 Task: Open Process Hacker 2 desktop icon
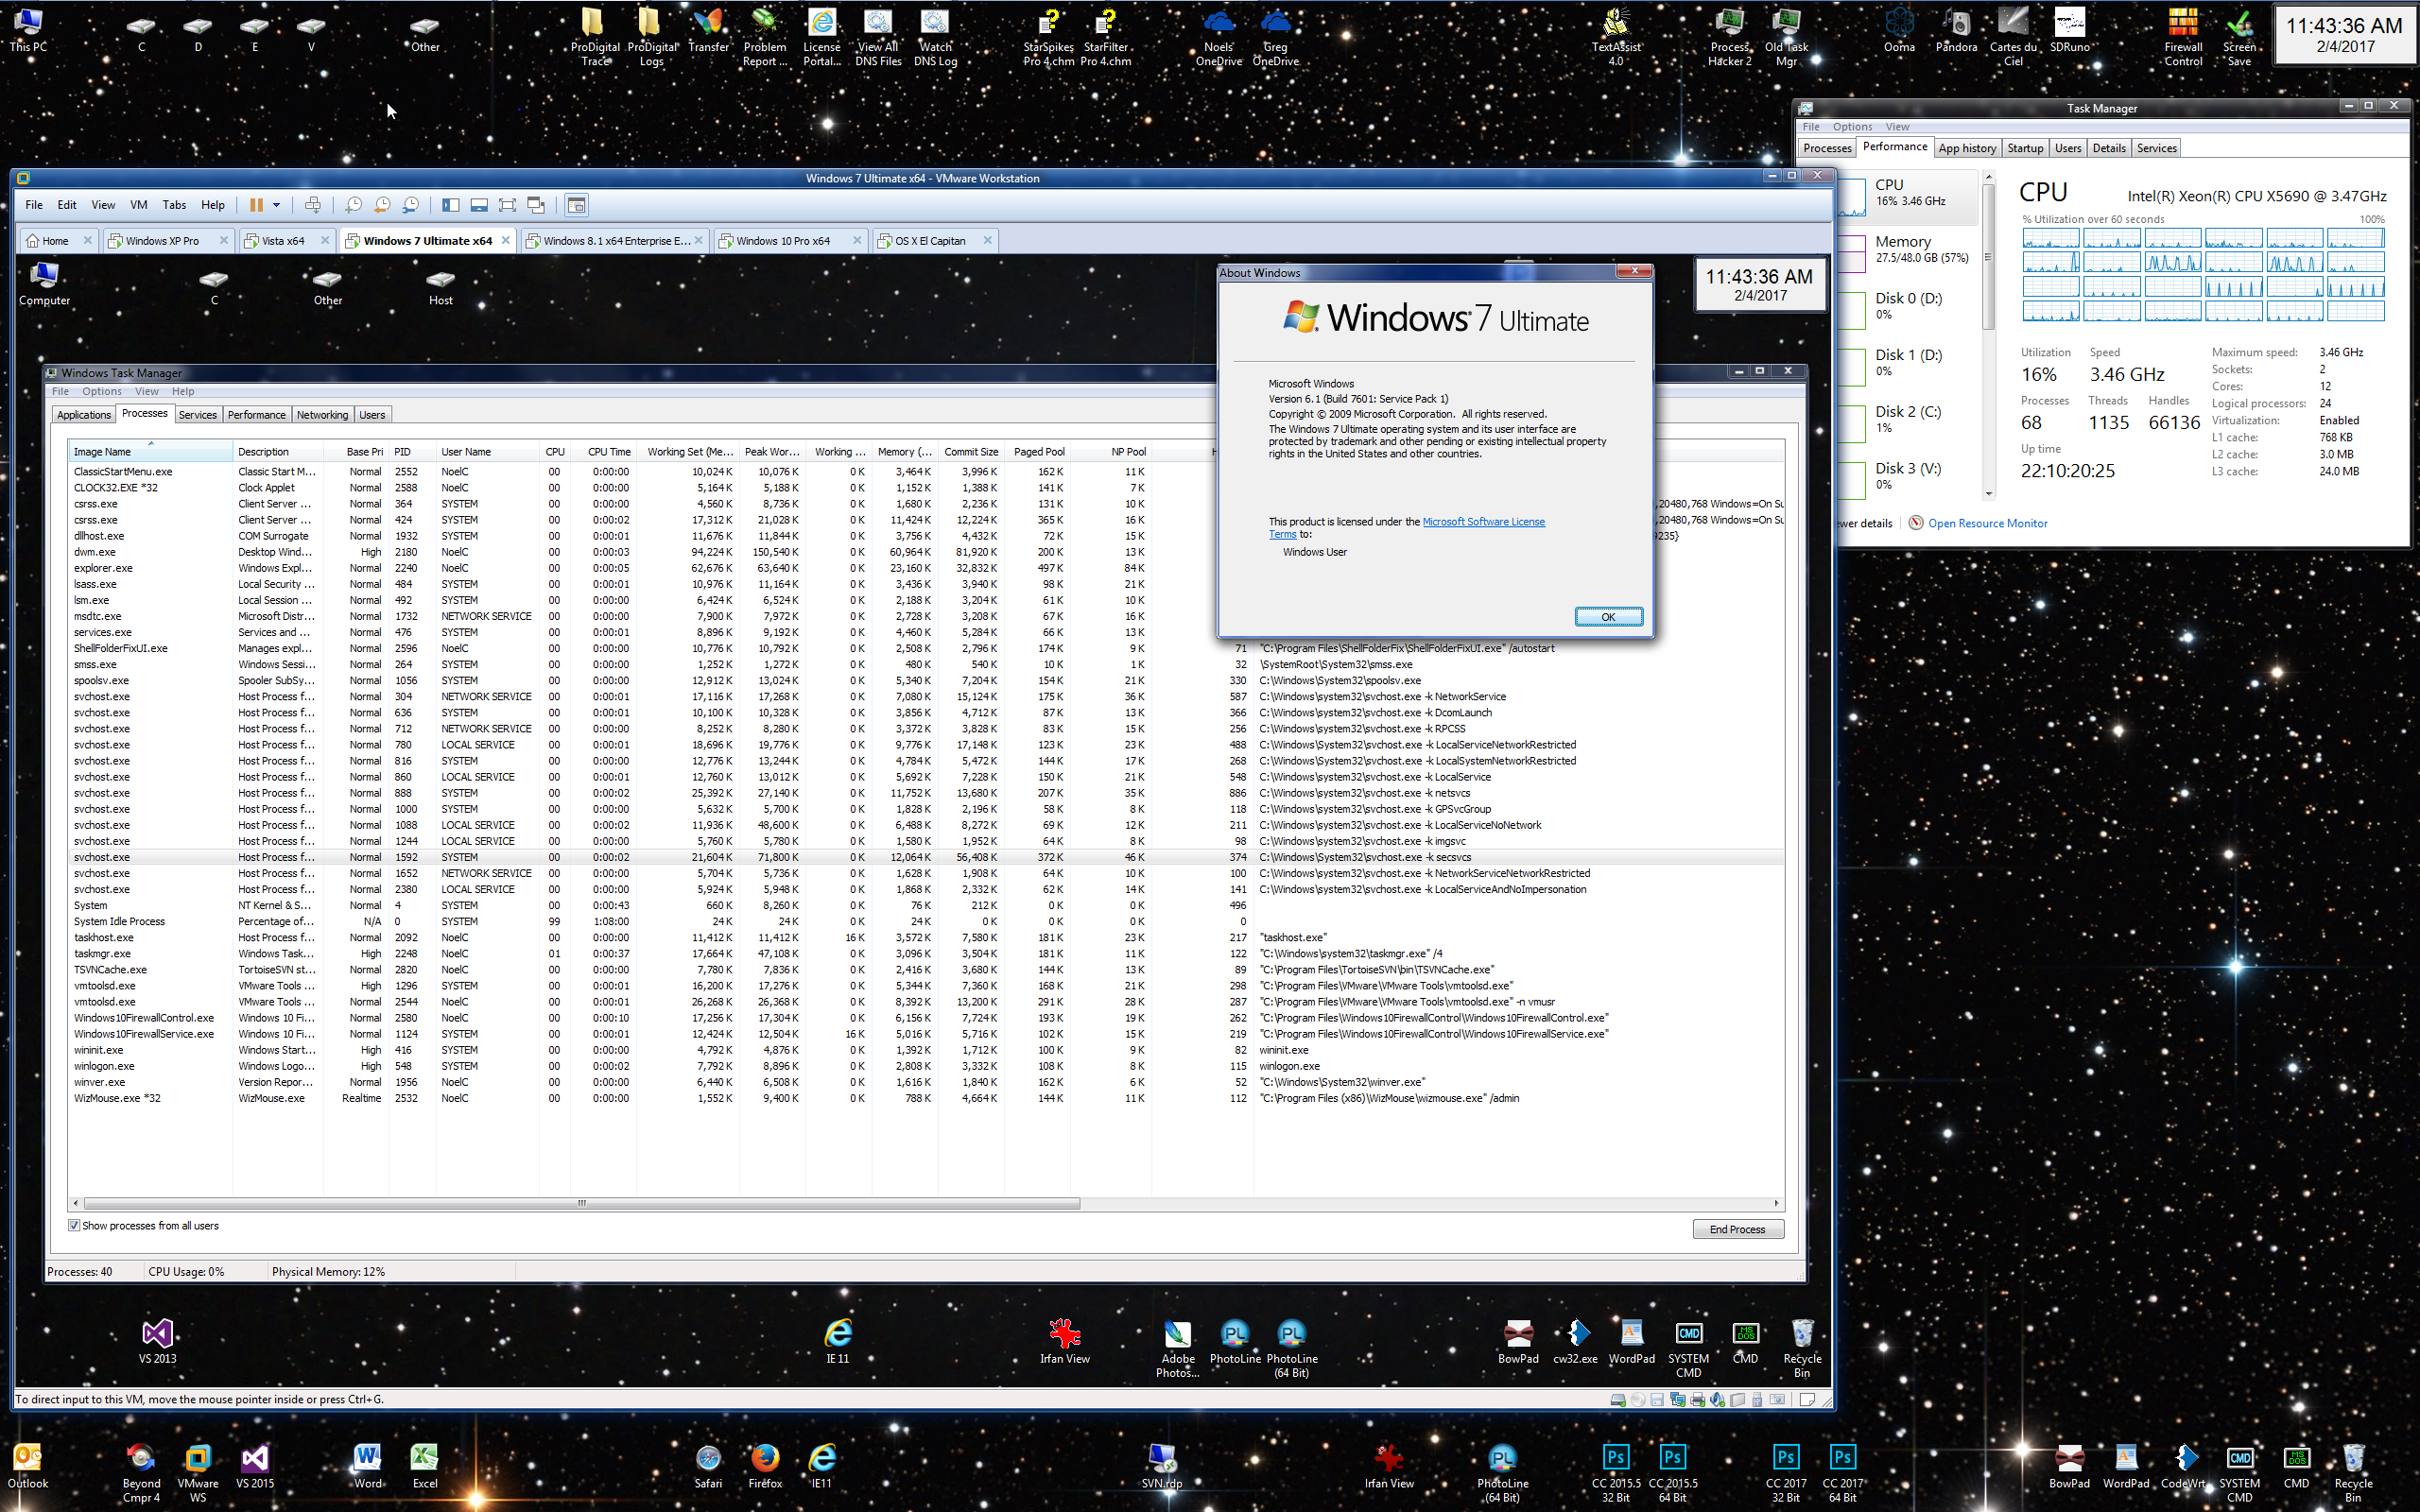click(x=1729, y=38)
